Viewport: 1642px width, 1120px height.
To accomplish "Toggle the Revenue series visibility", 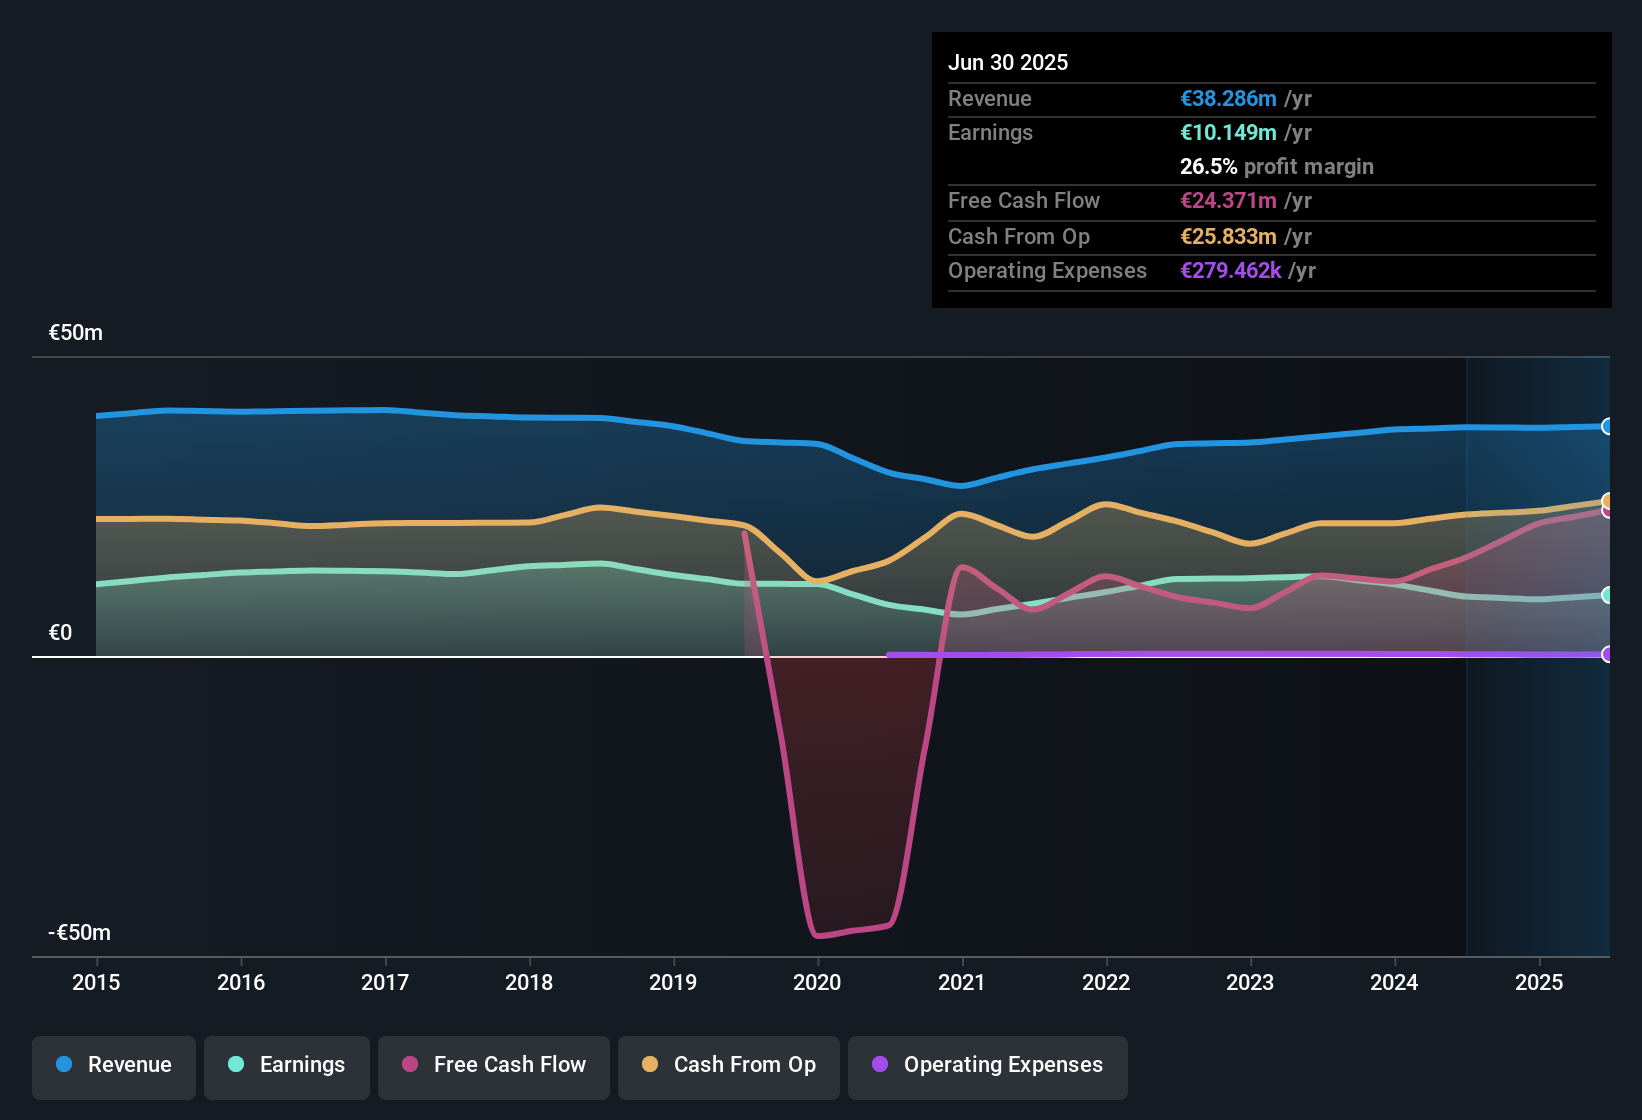I will click(x=113, y=1065).
